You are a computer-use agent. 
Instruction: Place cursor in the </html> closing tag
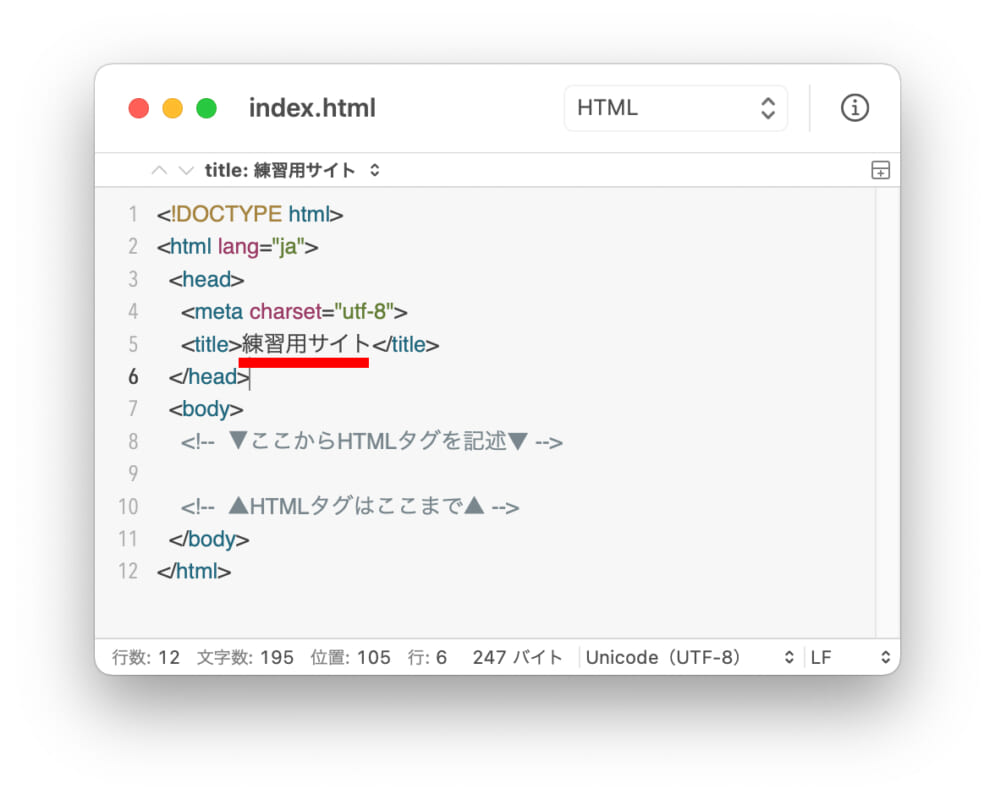[194, 571]
